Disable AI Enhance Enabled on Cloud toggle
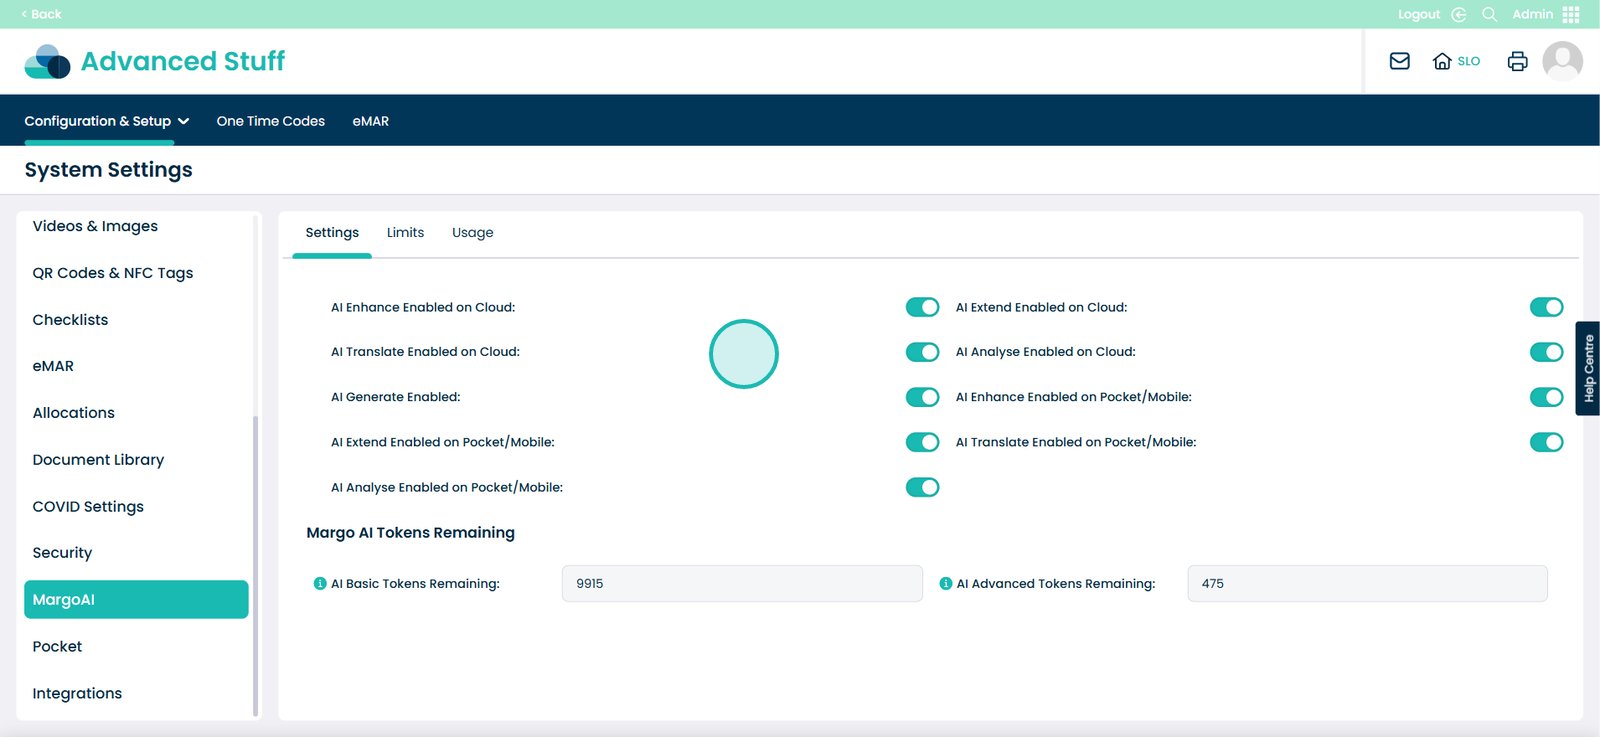 pos(922,307)
